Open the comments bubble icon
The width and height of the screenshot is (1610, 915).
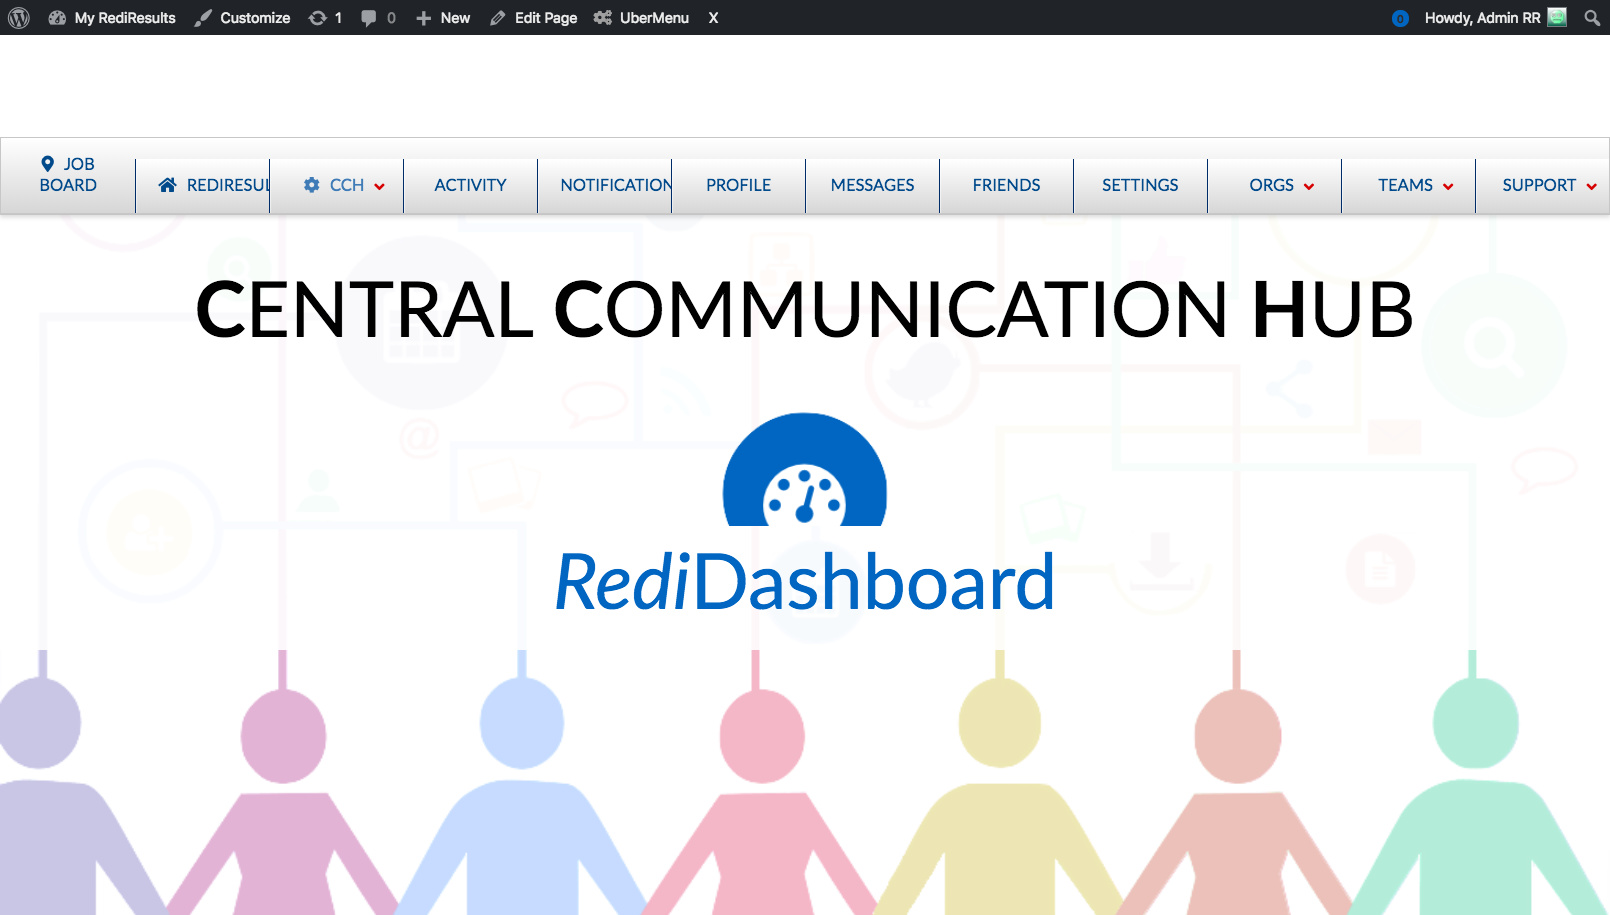coord(368,18)
